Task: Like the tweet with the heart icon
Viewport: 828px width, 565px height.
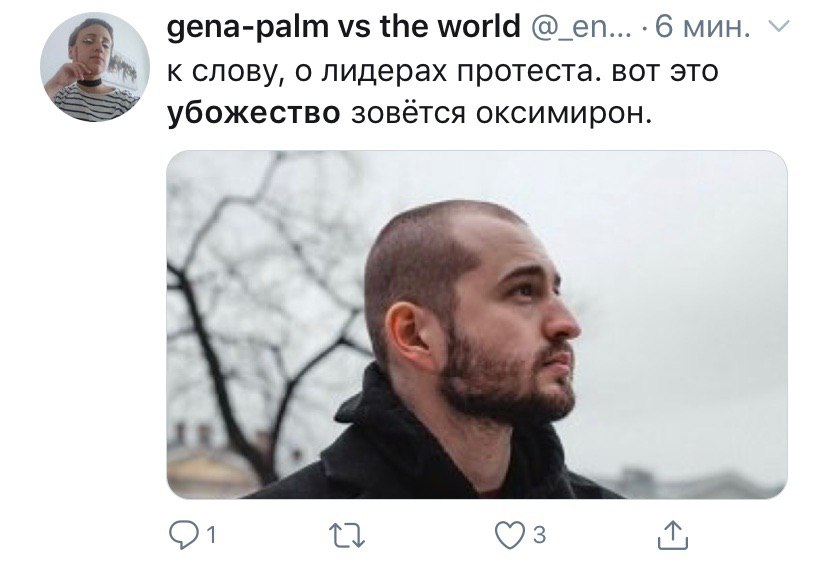Action: click(x=510, y=535)
